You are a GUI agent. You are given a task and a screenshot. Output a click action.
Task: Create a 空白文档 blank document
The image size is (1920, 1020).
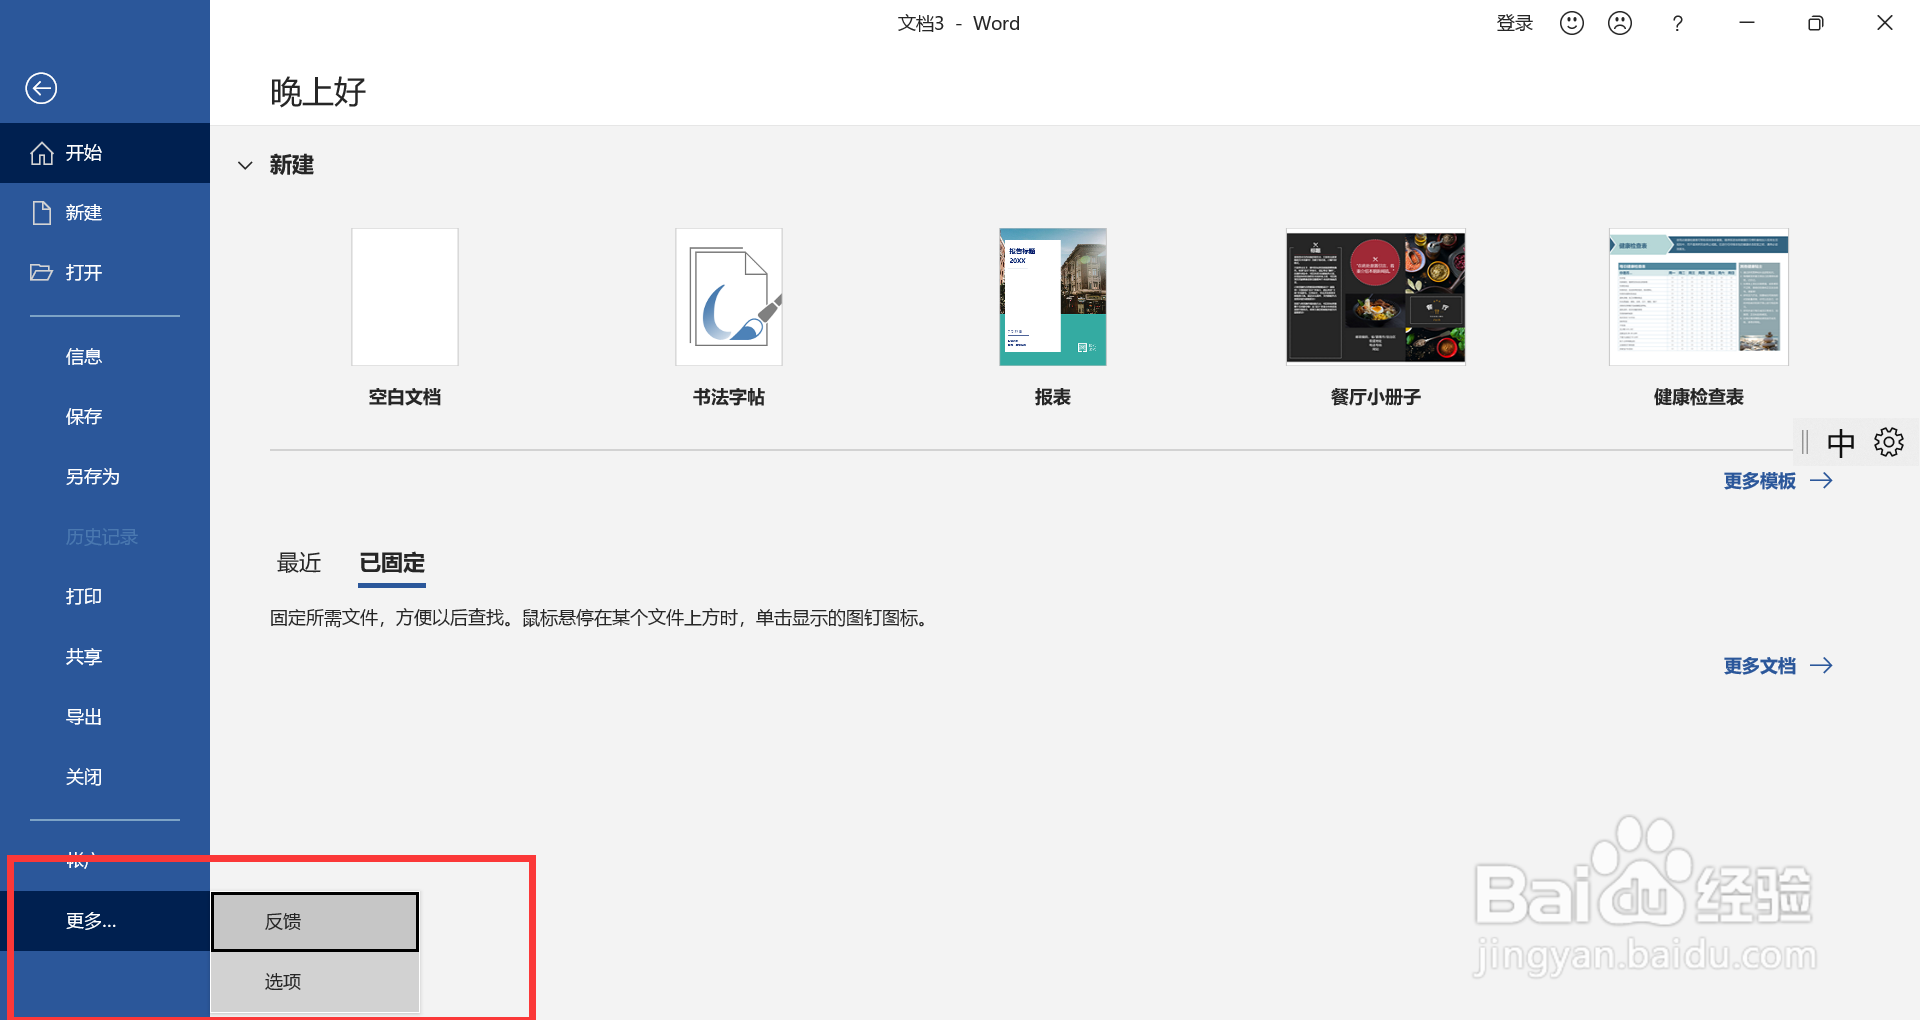[405, 318]
